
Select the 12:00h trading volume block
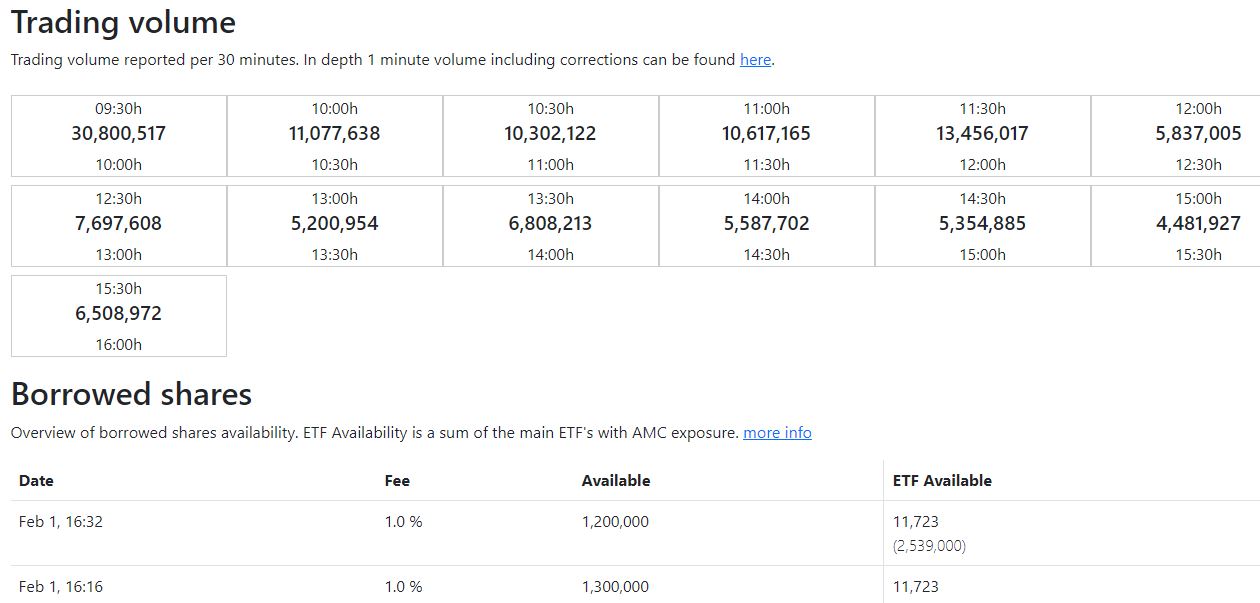click(1198, 133)
